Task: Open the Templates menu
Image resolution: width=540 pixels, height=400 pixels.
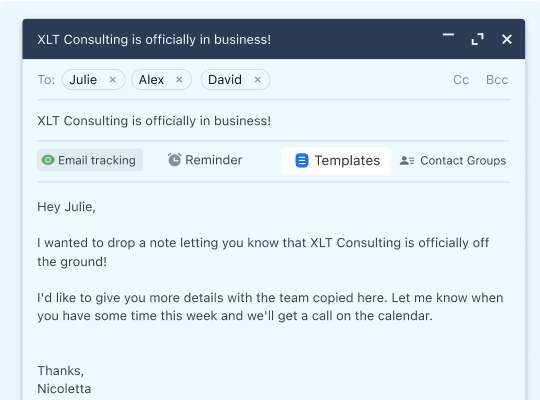Action: click(x=336, y=161)
